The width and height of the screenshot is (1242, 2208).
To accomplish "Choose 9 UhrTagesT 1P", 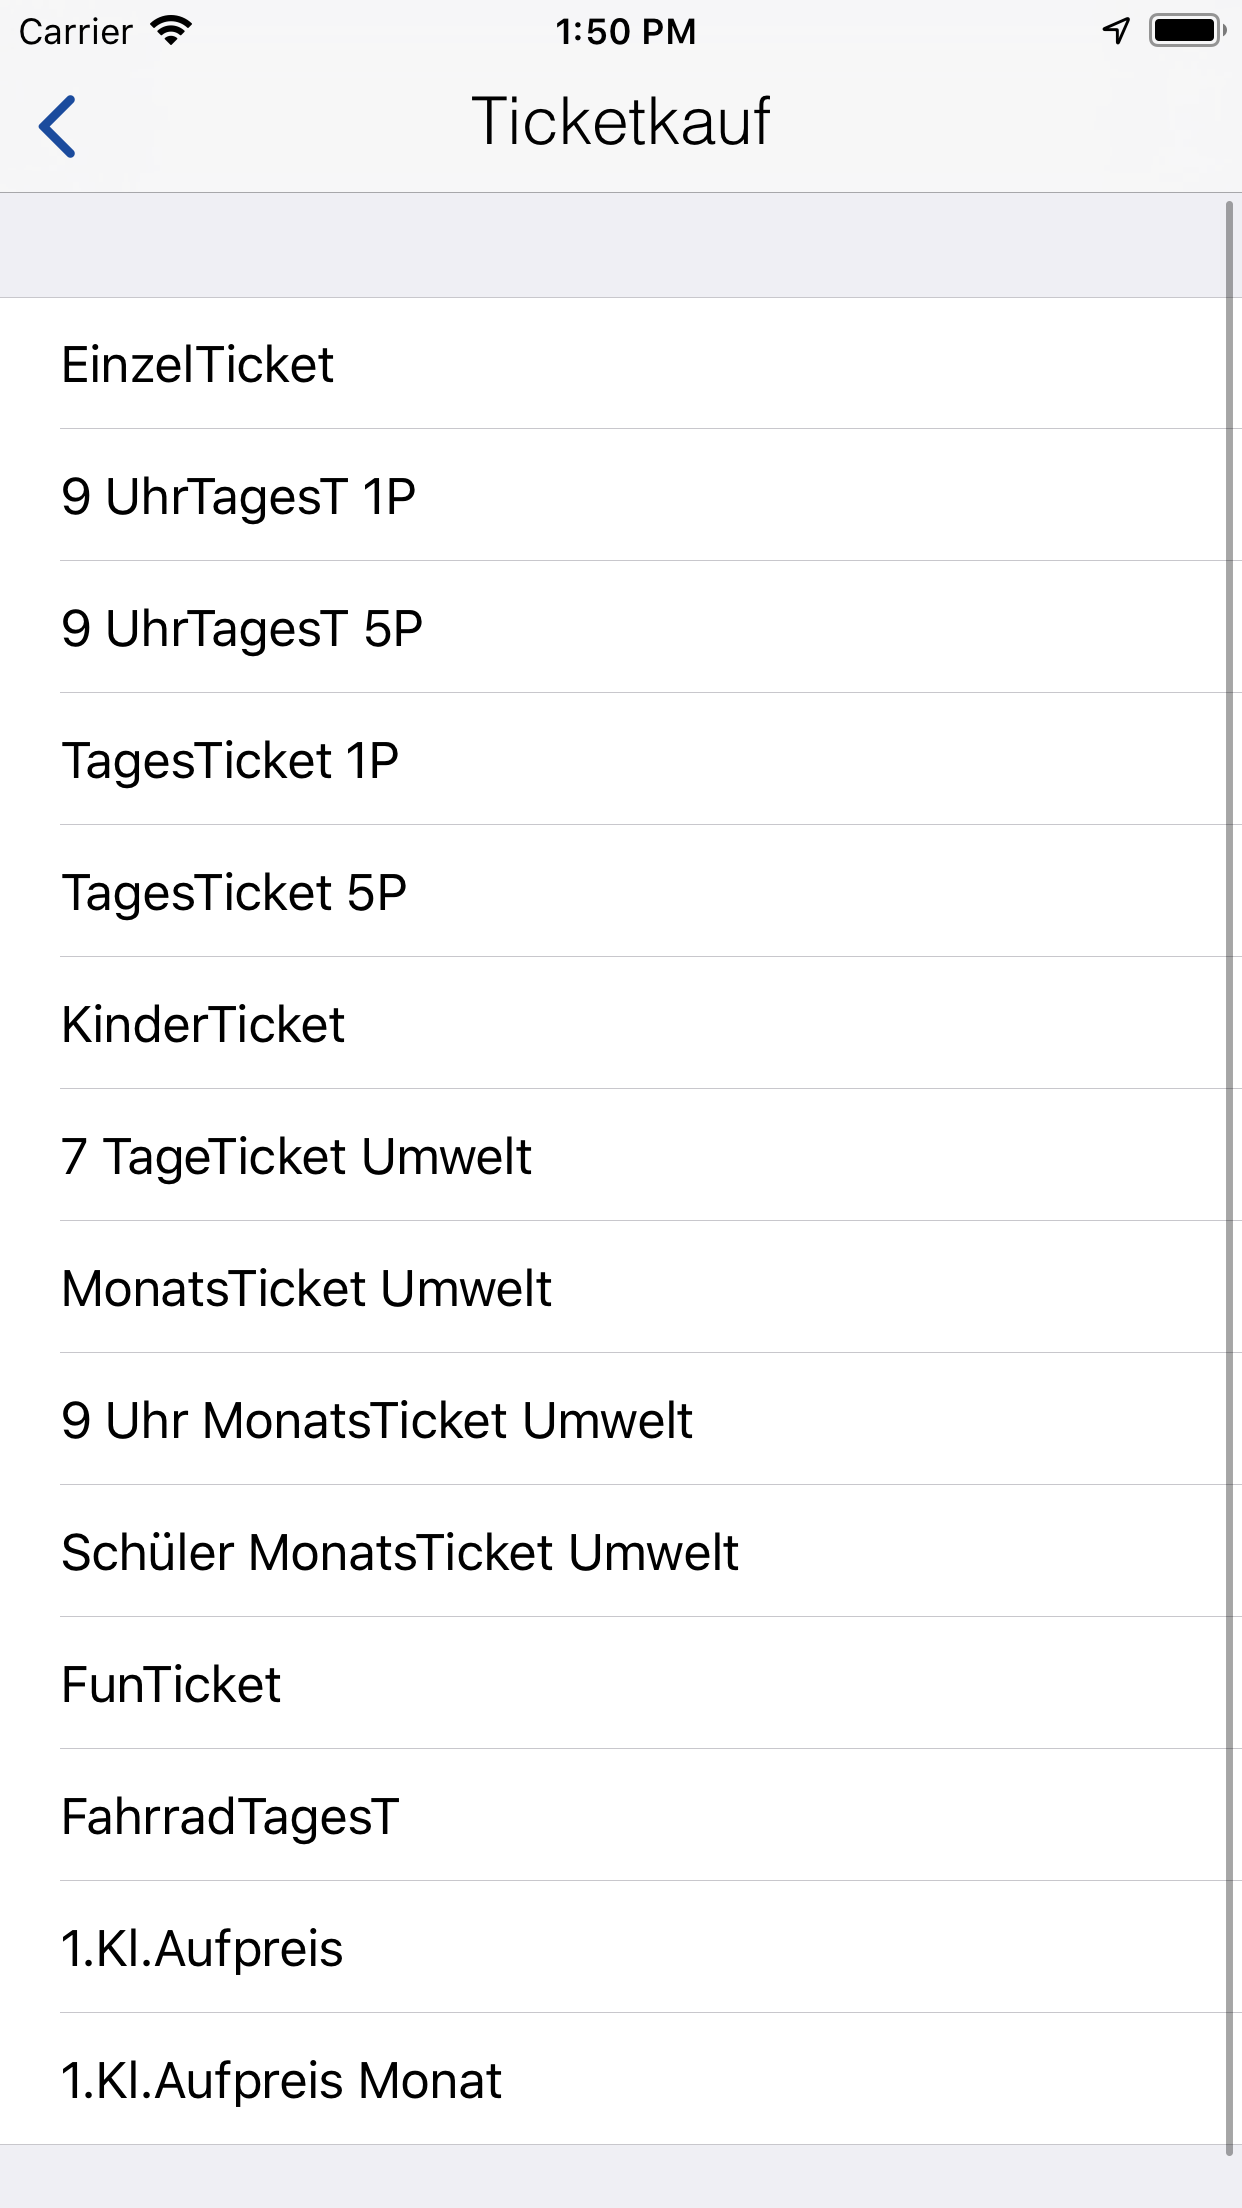I will click(x=620, y=495).
